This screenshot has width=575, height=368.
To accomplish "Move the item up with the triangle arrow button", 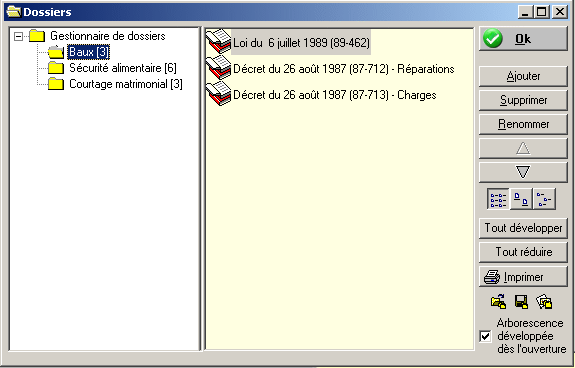I will [x=523, y=148].
